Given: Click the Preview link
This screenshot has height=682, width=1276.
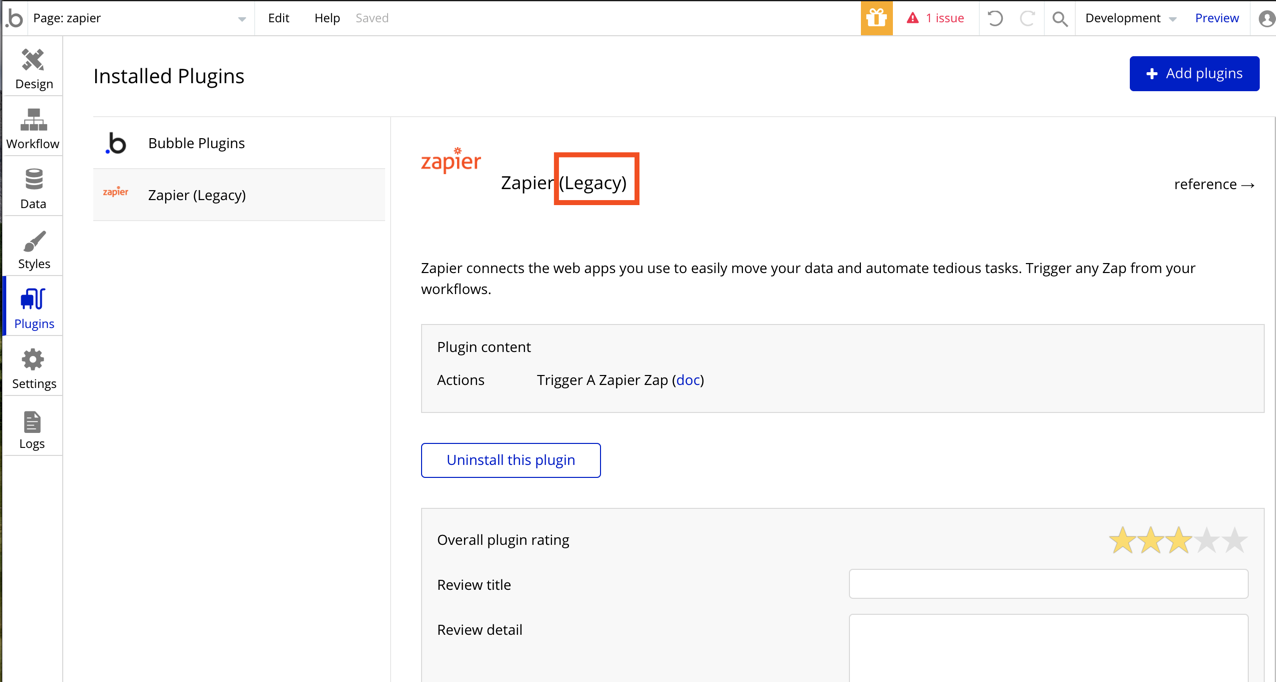Looking at the screenshot, I should point(1217,18).
